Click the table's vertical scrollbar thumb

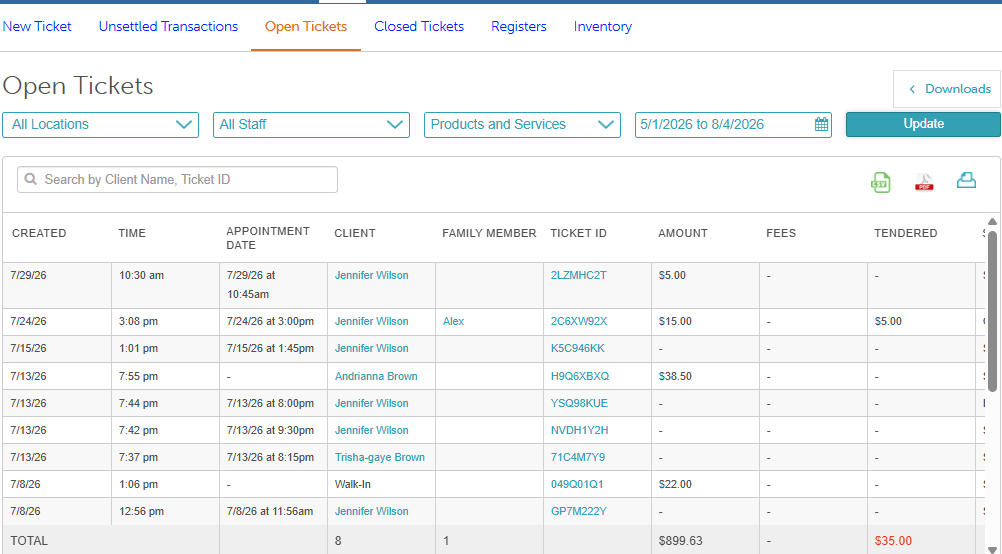[x=992, y=310]
